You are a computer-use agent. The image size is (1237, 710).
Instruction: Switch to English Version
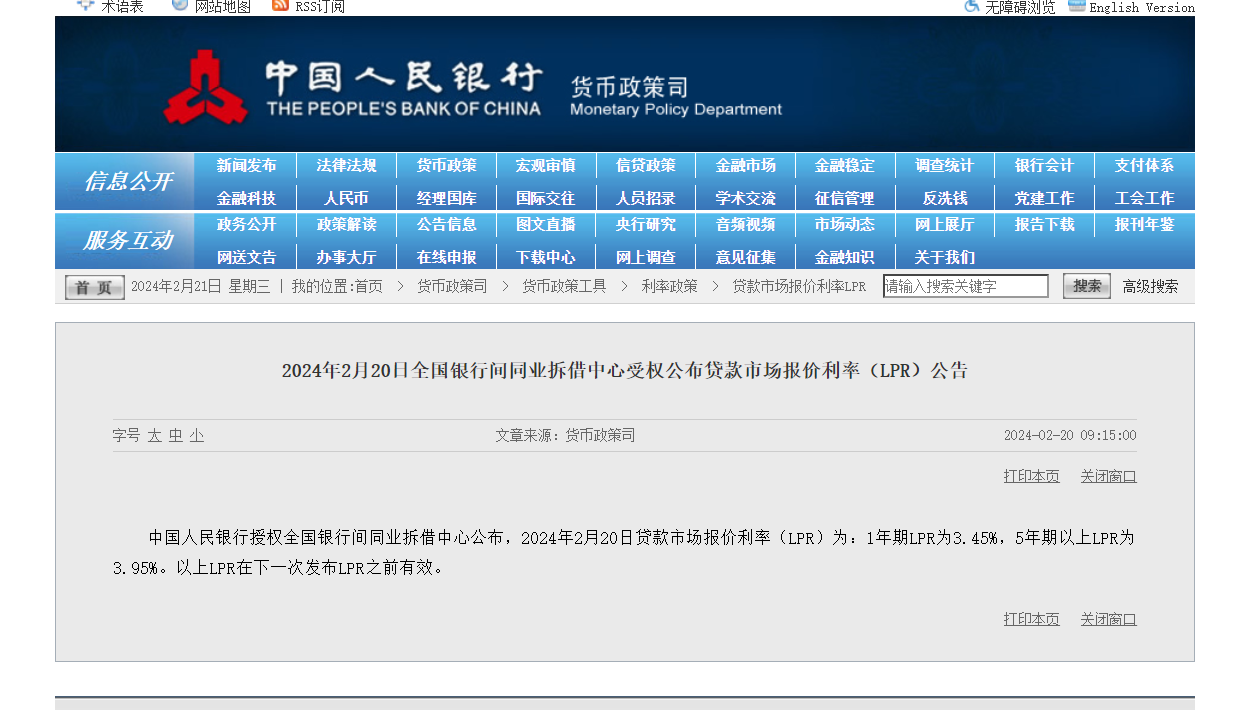coord(1142,6)
